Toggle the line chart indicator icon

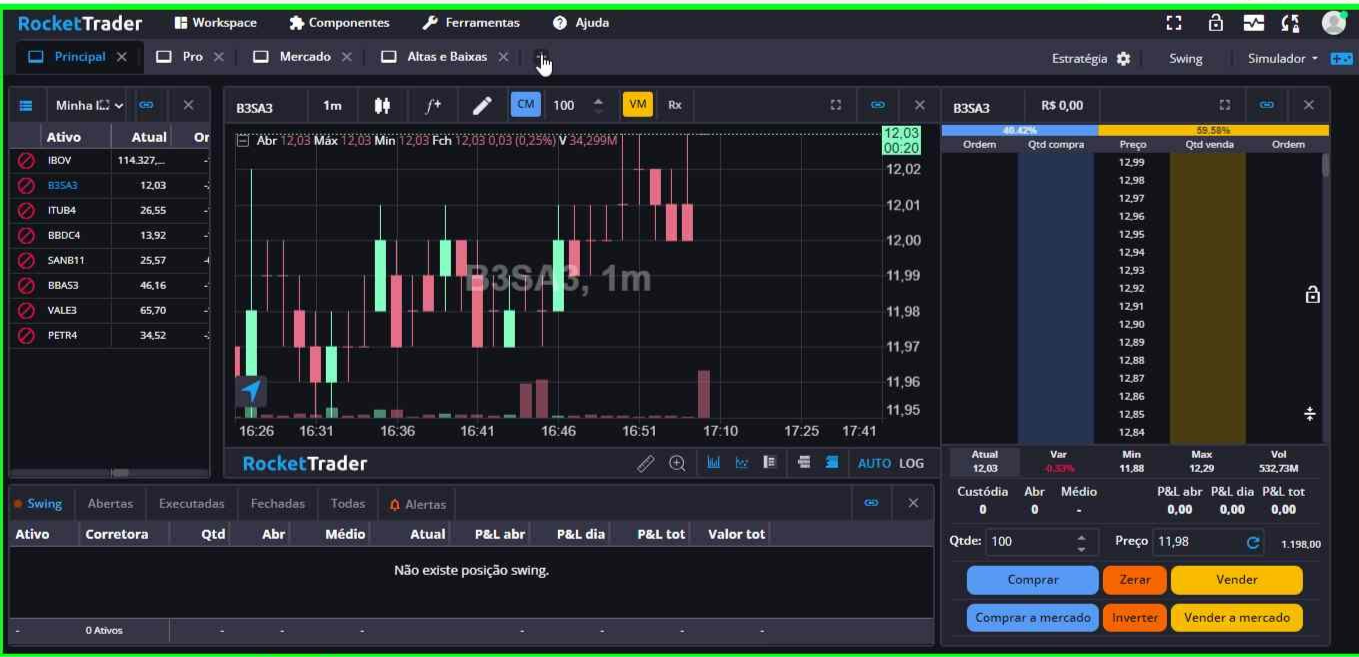[741, 463]
